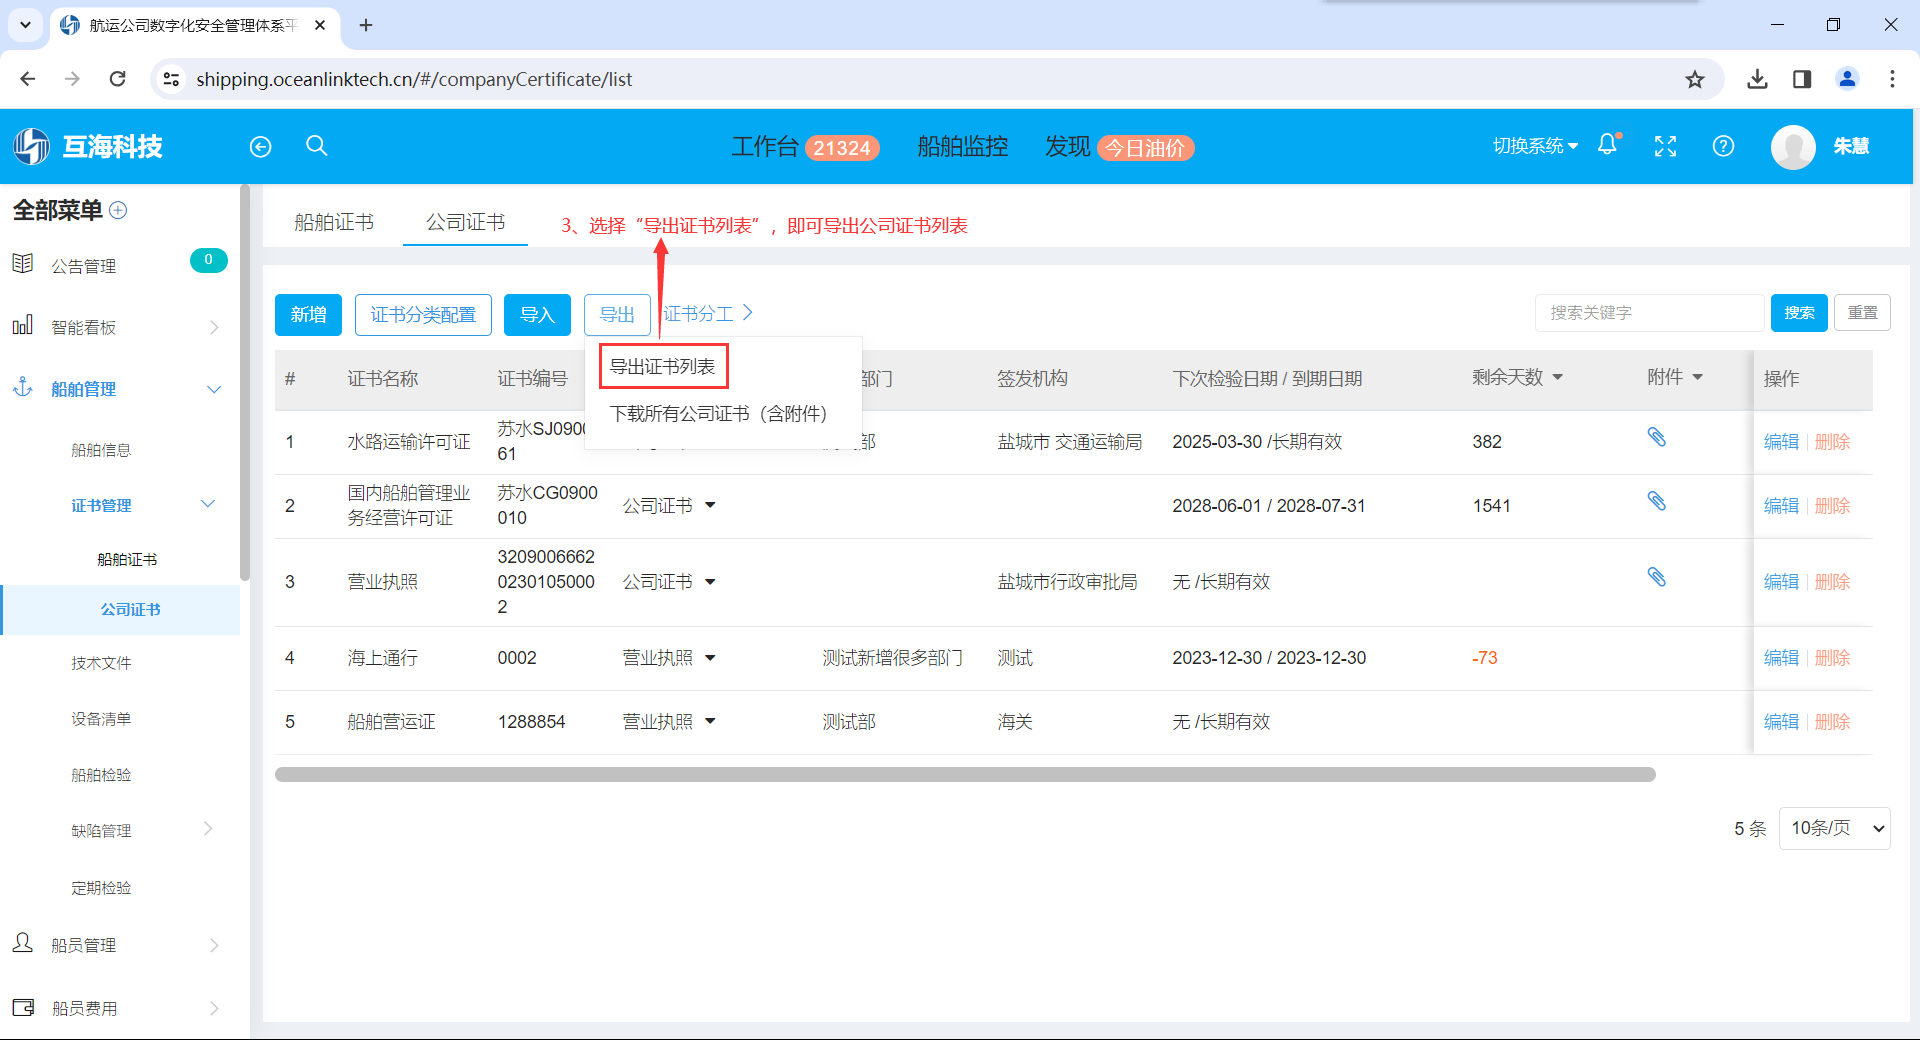Viewport: 1920px width, 1040px height.
Task: Click the user avatar picture
Action: (x=1793, y=147)
